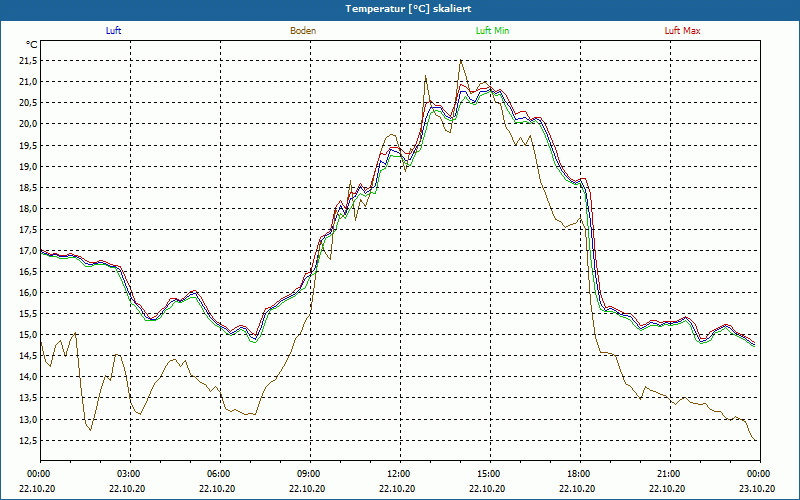Image resolution: width=800 pixels, height=500 pixels.
Task: Click the 16,5 y-axis value
Action: (x=28, y=271)
